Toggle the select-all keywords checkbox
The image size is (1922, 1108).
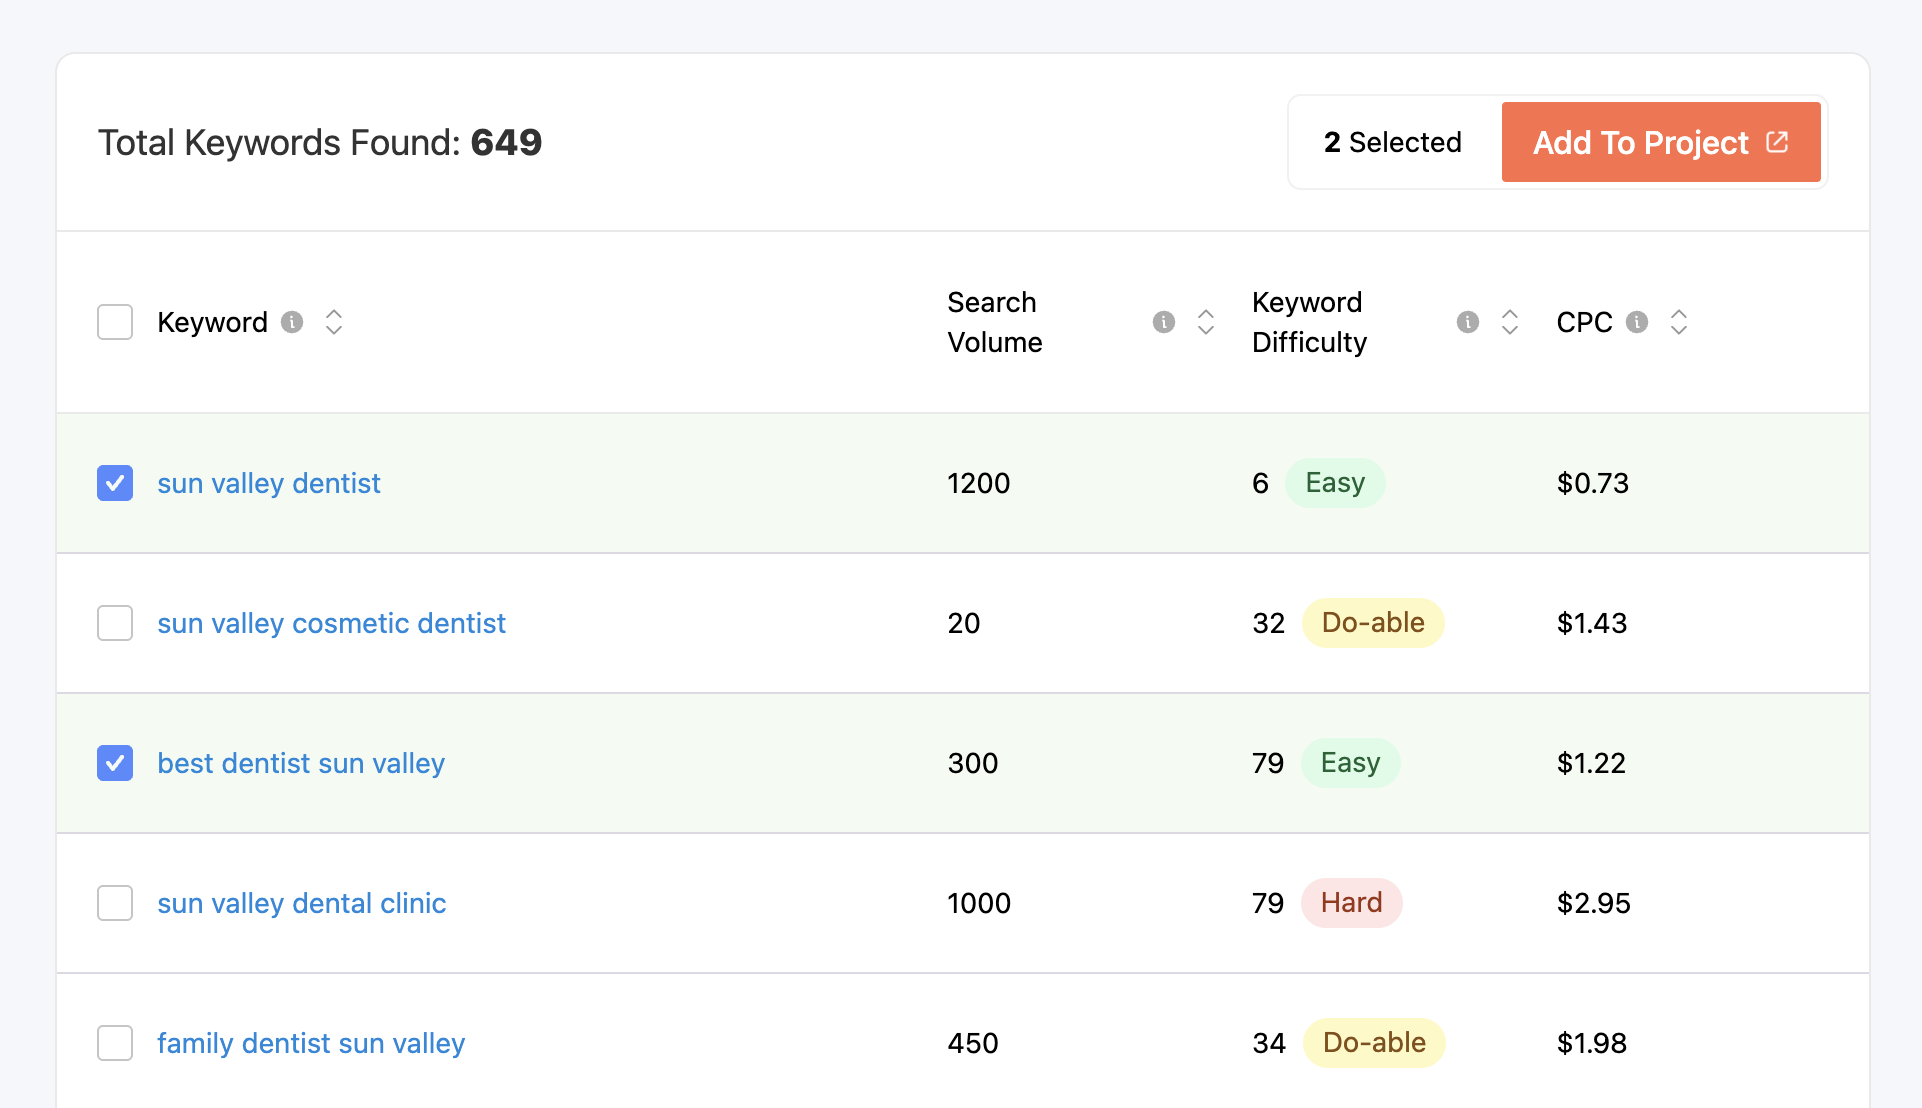115,322
